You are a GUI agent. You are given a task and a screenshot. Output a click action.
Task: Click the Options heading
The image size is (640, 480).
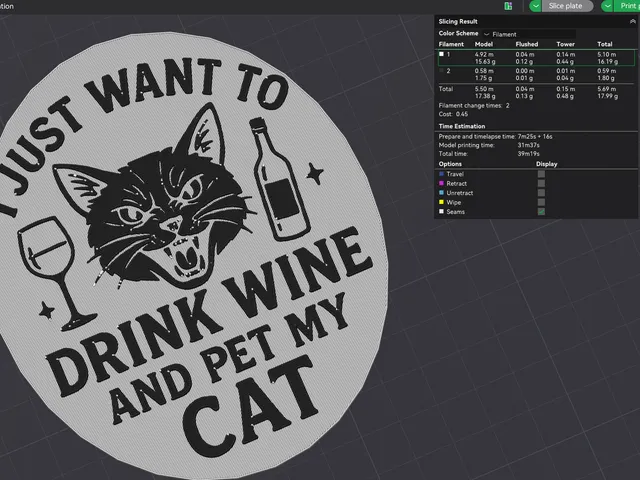[x=450, y=164]
